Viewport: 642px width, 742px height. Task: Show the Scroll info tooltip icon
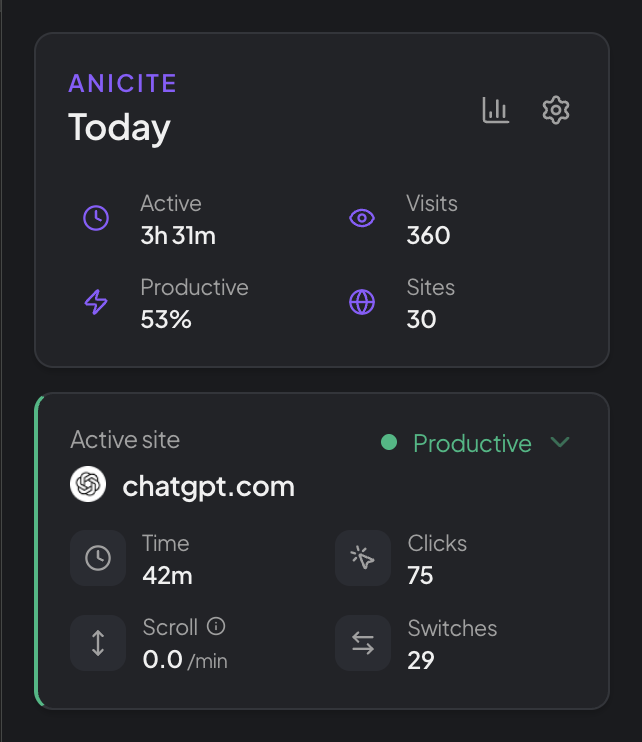coord(216,627)
